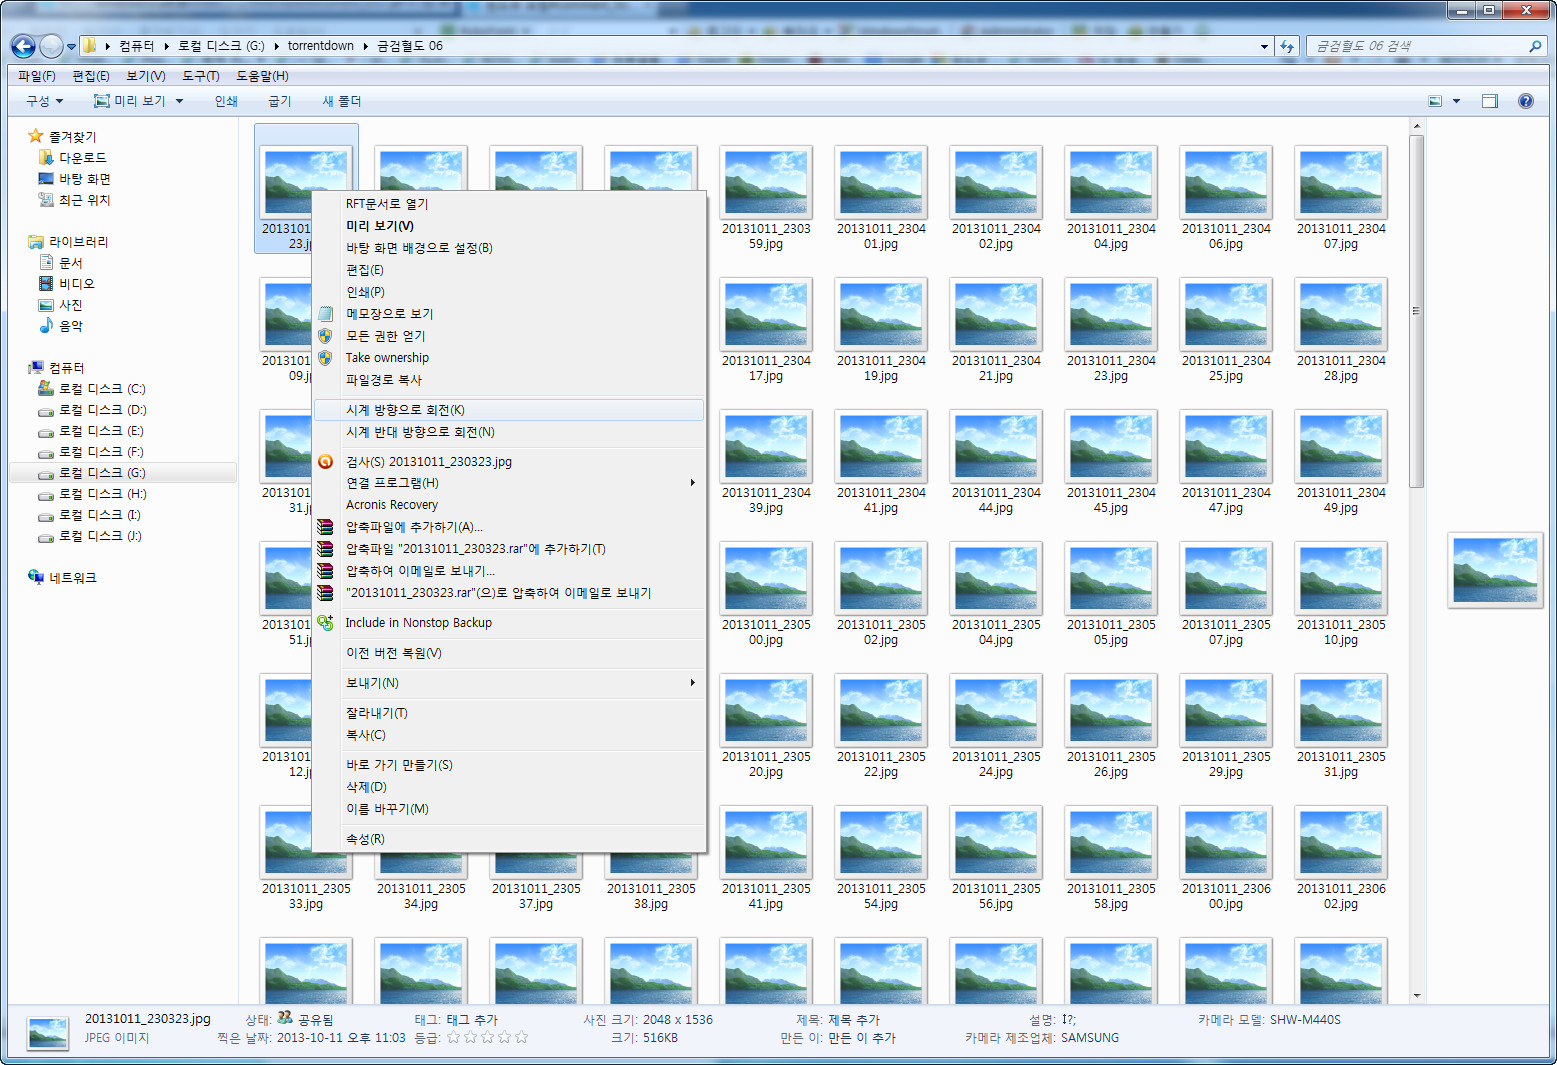Choose 검사(S) 20131011_230323.jpg antivirus entry
Viewport: 1557px width, 1065px height.
point(508,462)
